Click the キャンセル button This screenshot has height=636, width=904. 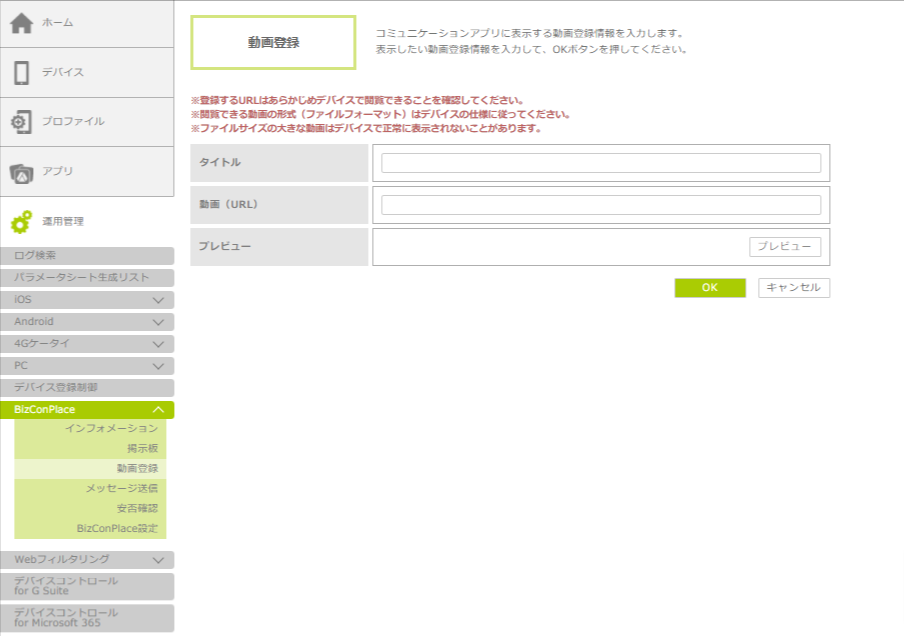[793, 288]
